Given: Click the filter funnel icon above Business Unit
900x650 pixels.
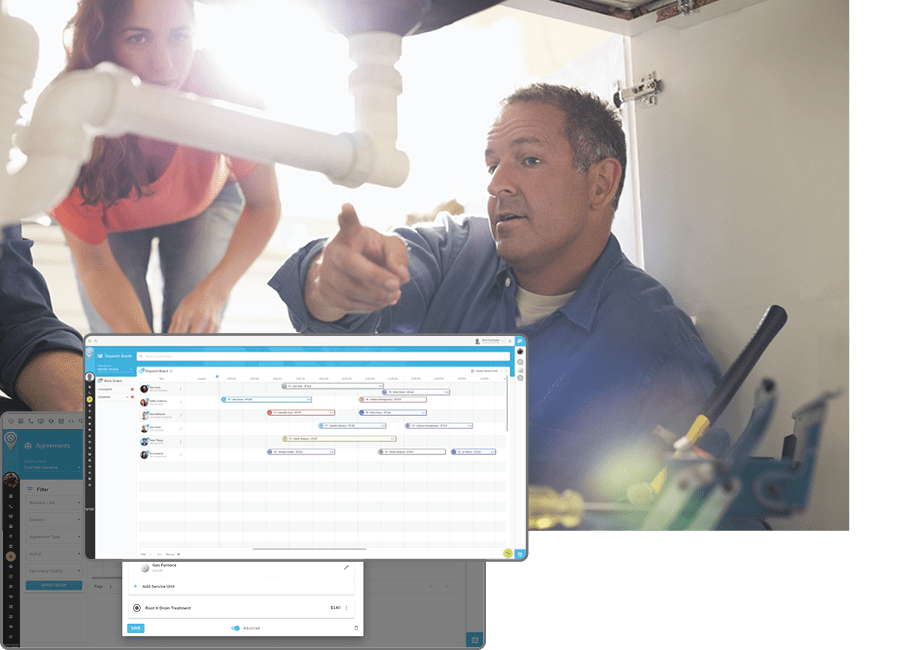Looking at the screenshot, I should pos(30,488).
